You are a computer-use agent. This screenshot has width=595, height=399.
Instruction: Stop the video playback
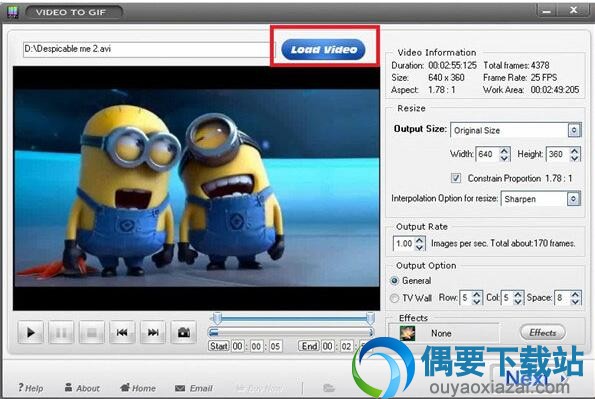pos(91,333)
